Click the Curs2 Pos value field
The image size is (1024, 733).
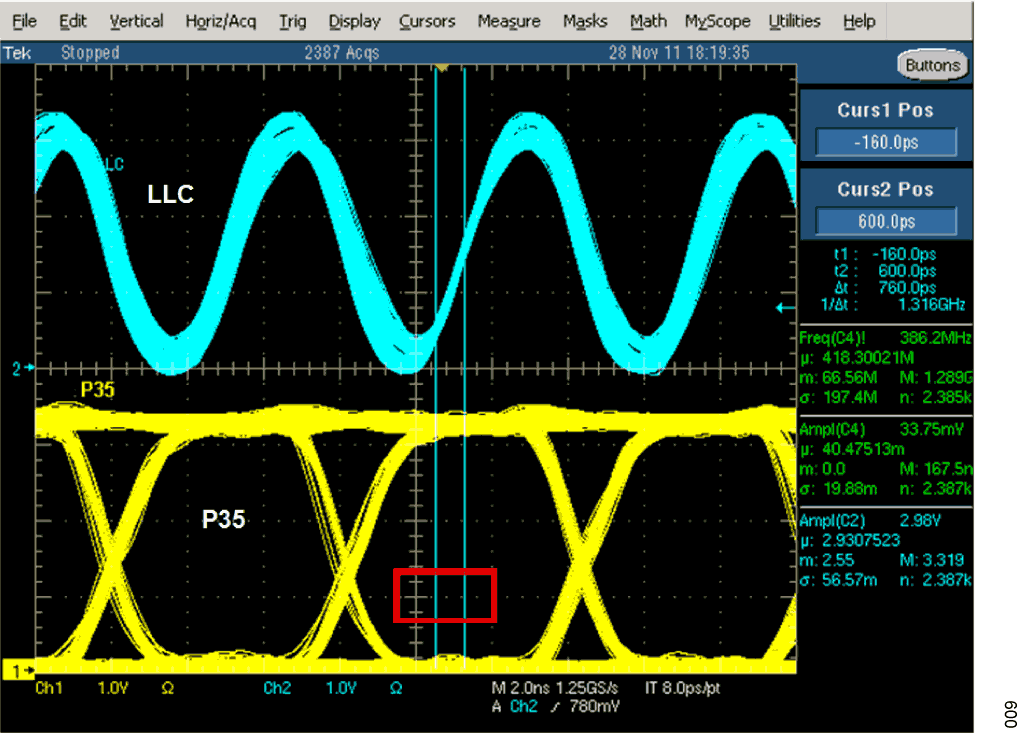886,222
